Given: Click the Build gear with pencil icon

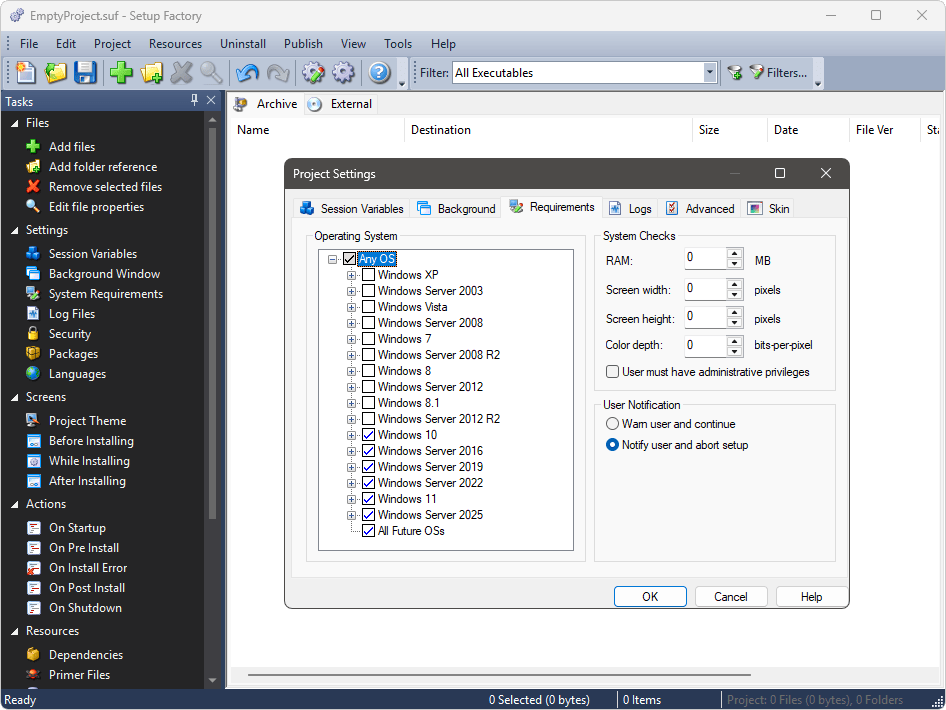Looking at the screenshot, I should tap(313, 72).
